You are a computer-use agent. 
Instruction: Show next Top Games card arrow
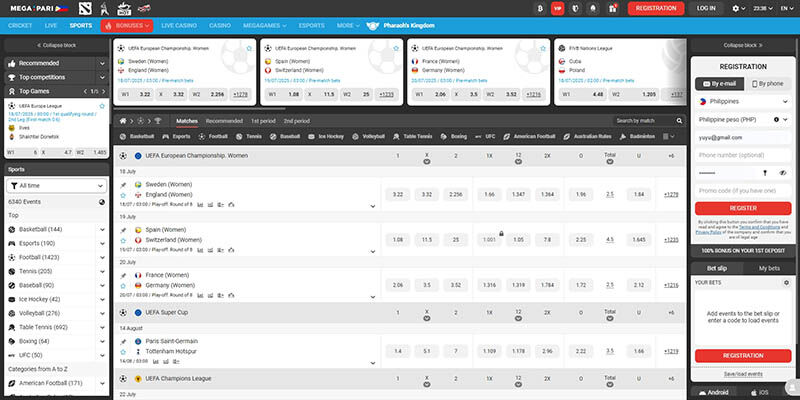pyautogui.click(x=104, y=91)
